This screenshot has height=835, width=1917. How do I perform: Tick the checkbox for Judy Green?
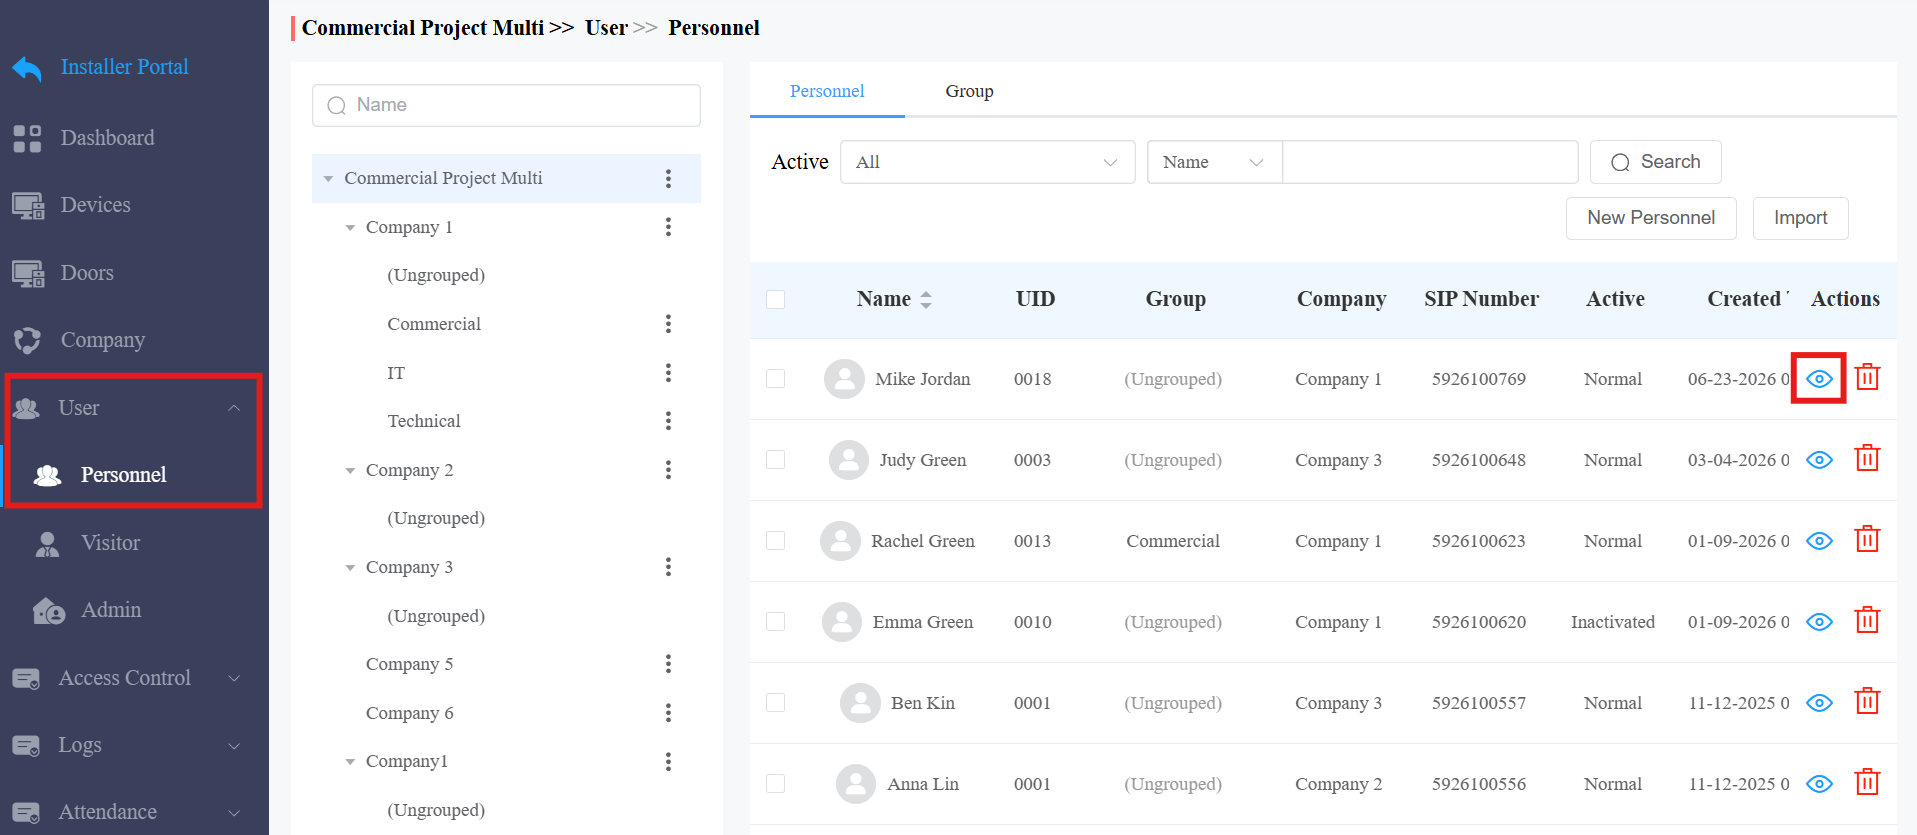tap(775, 460)
